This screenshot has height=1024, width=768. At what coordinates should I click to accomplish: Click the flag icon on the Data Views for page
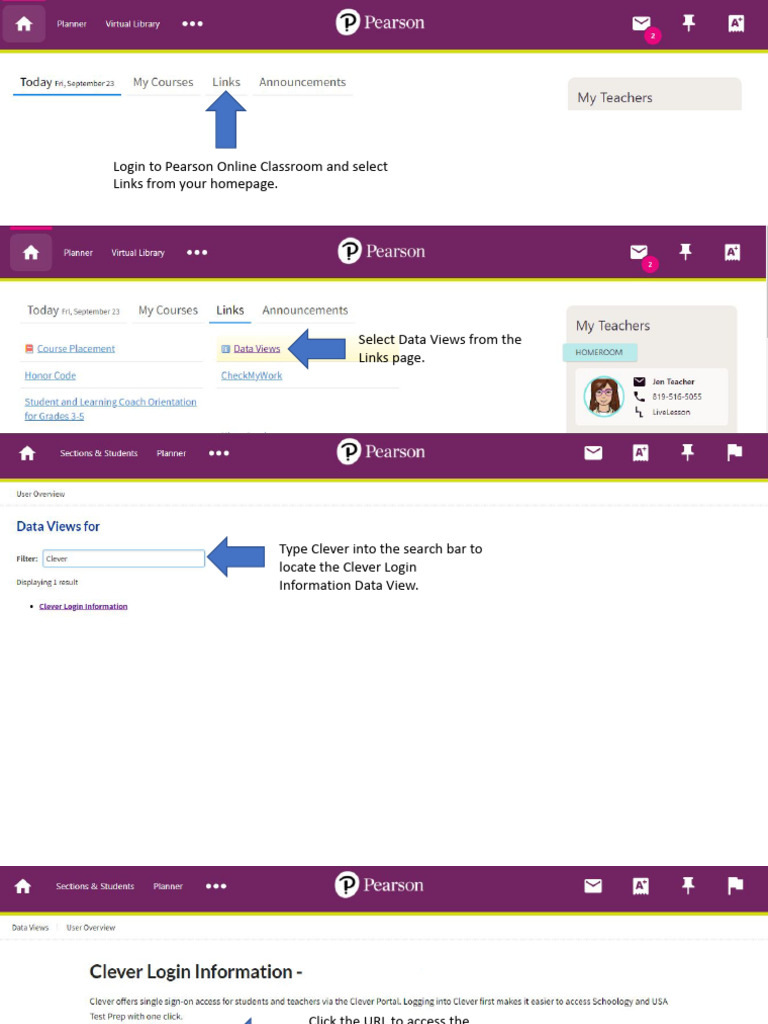tap(735, 452)
